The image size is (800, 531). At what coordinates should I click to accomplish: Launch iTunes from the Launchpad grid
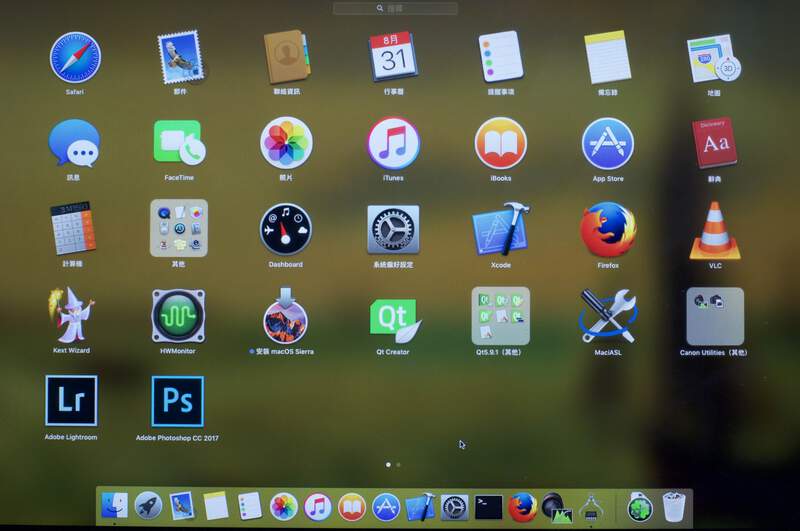click(393, 143)
